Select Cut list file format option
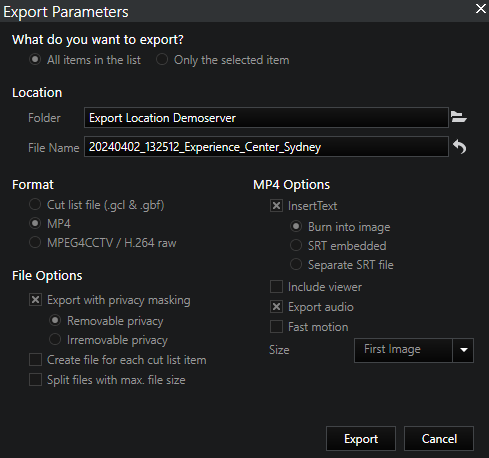 pyautogui.click(x=35, y=204)
